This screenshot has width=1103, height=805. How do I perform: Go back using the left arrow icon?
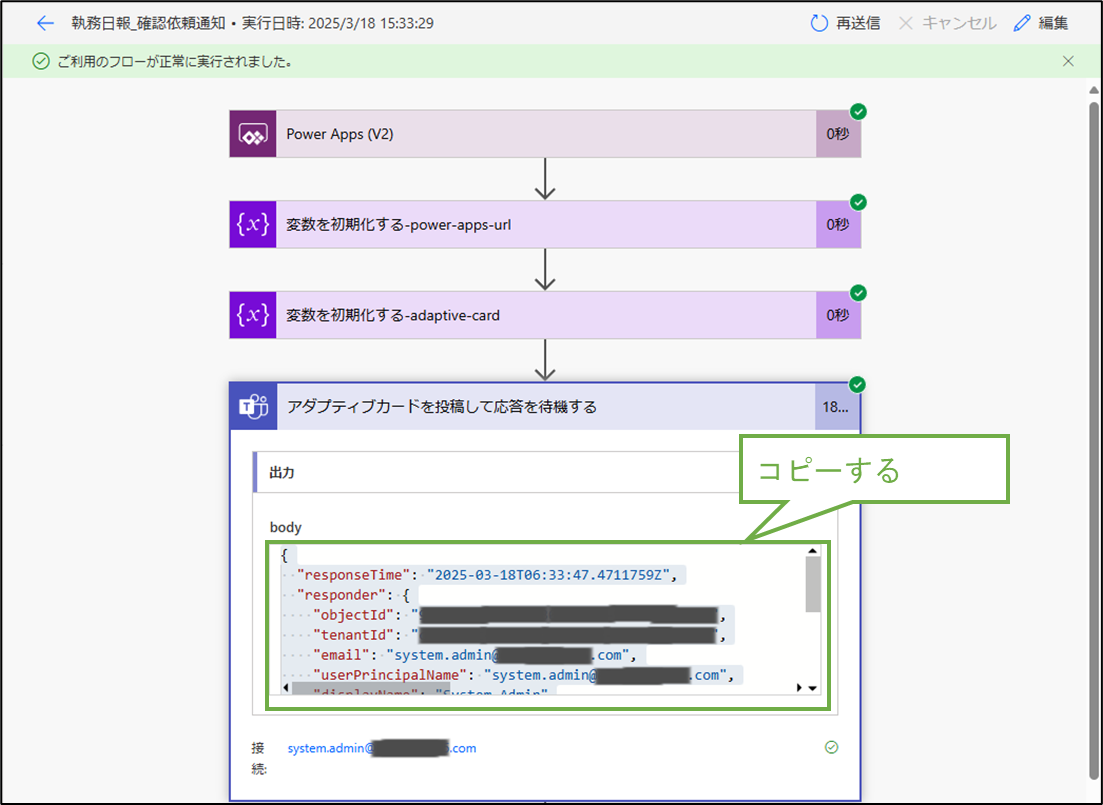45,23
